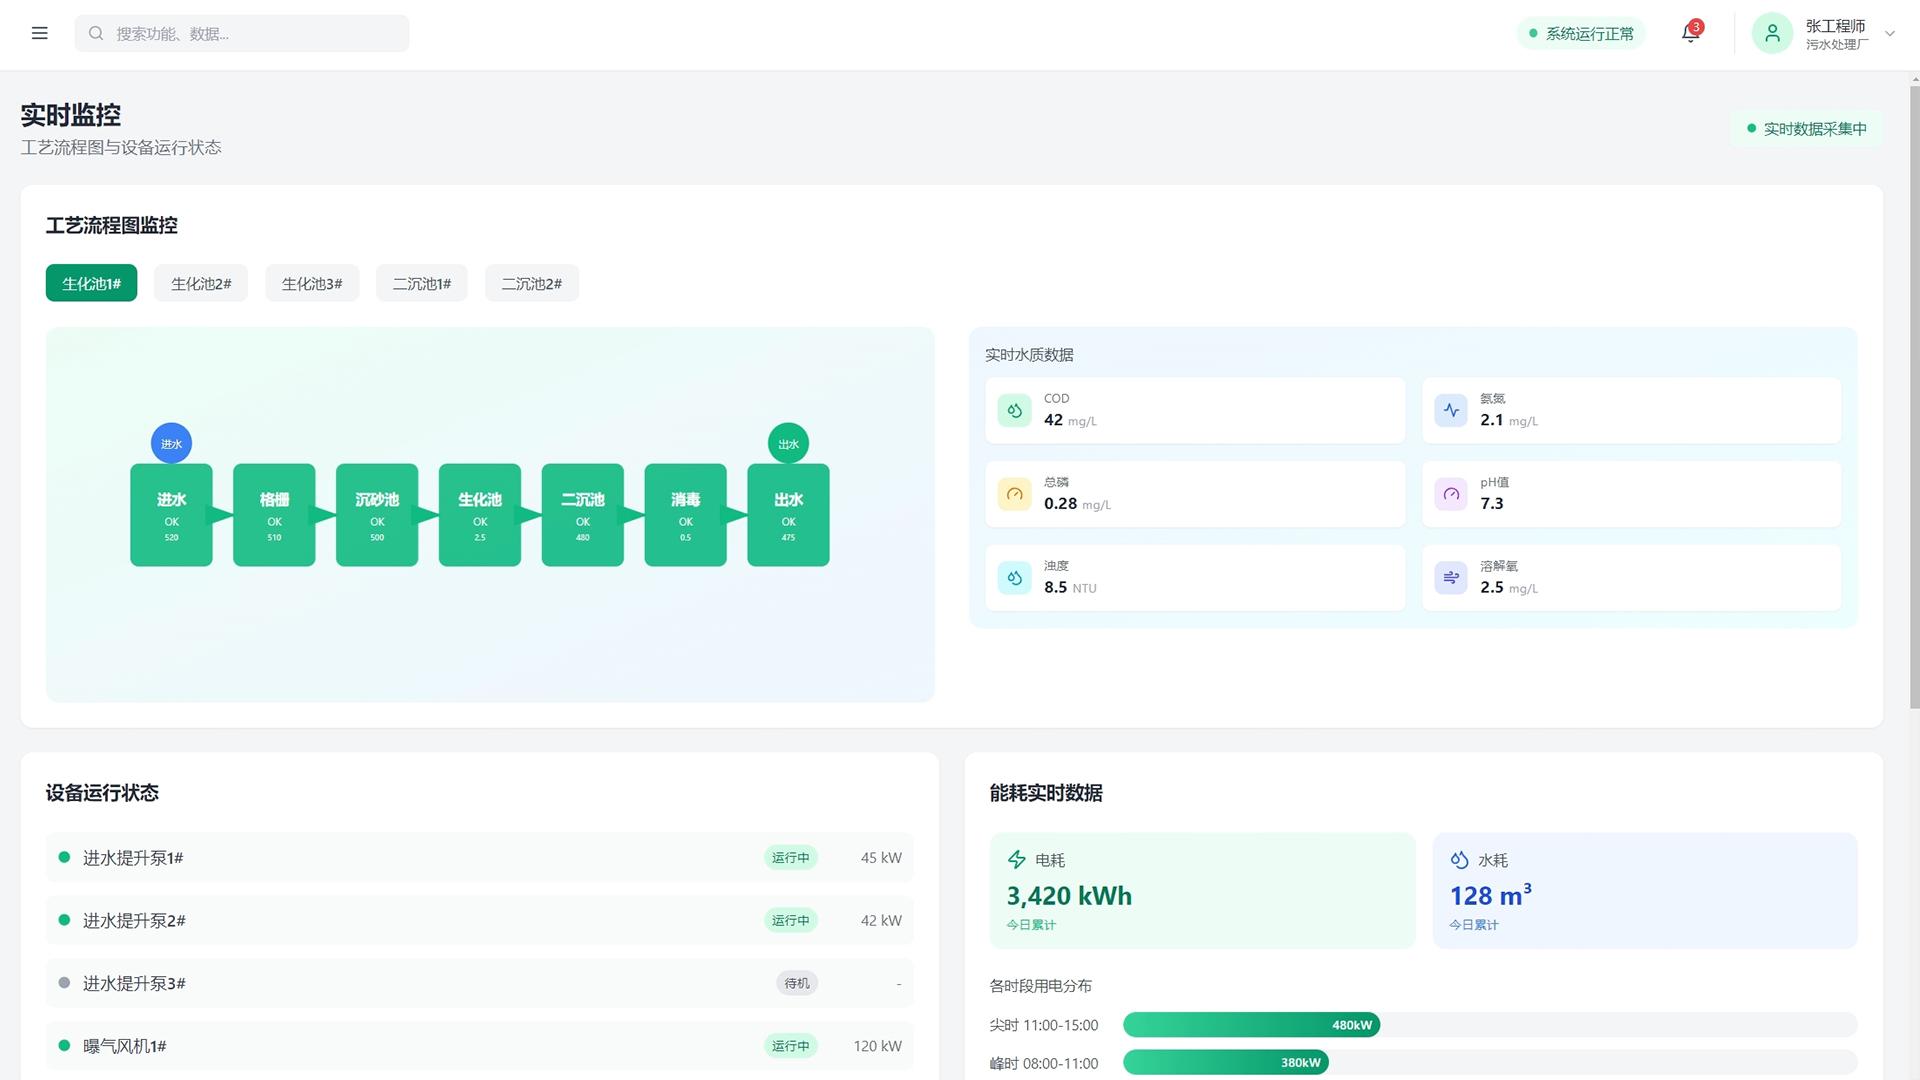Click the water consumption droplet icon
Image resolution: width=1920 pixels, height=1080 pixels.
[x=1460, y=860]
